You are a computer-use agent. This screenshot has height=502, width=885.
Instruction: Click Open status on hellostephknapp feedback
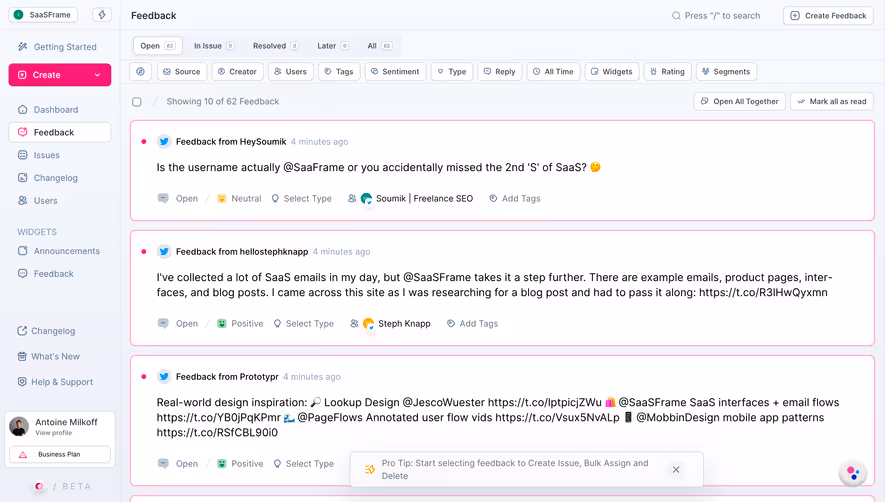tap(178, 324)
